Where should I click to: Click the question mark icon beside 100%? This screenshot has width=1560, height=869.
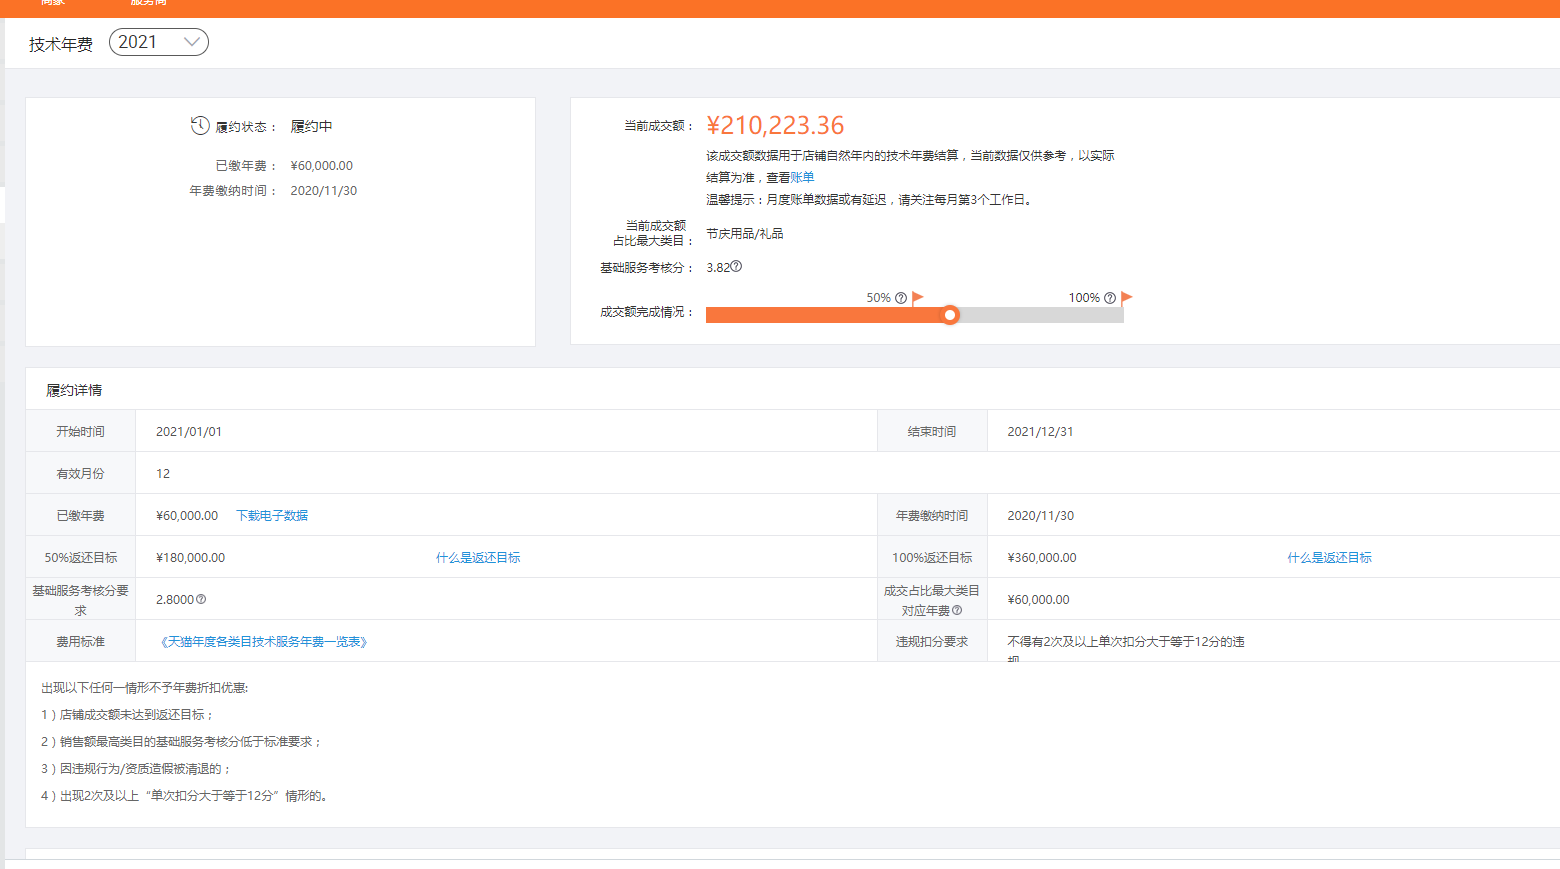[x=1110, y=298]
